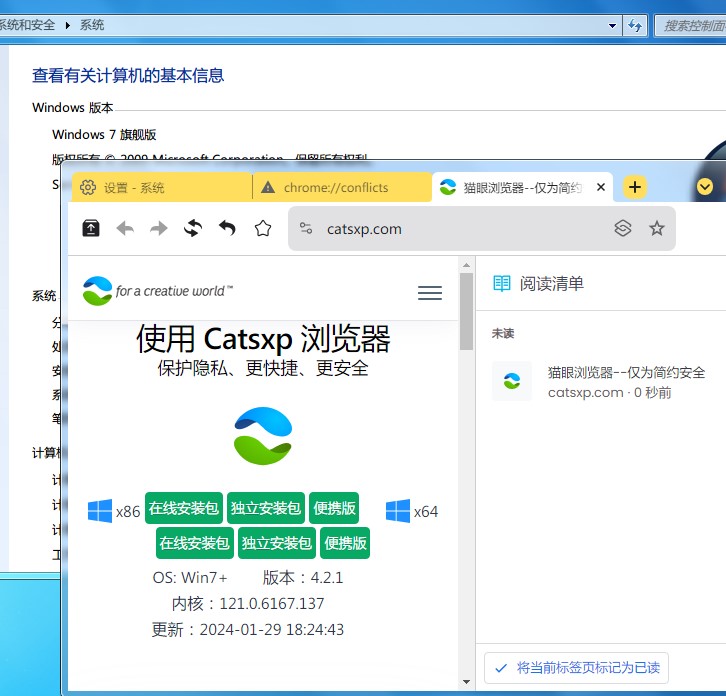Click 系统和安全 breadcrumb in Control Panel
Screen dimensions: 726x696
coord(27,25)
